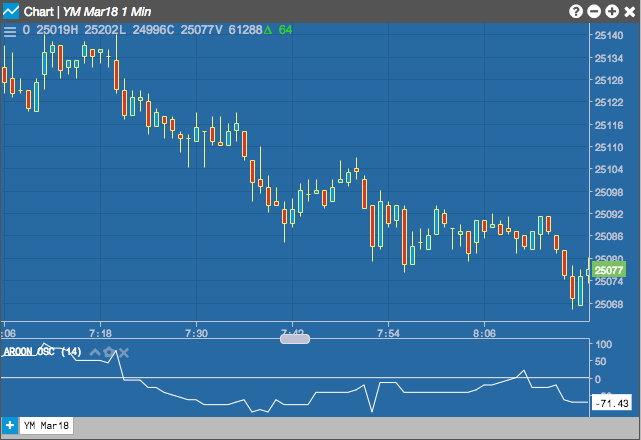The height and width of the screenshot is (440, 641).
Task: Click the volume value 61288 in header
Action: point(245,30)
